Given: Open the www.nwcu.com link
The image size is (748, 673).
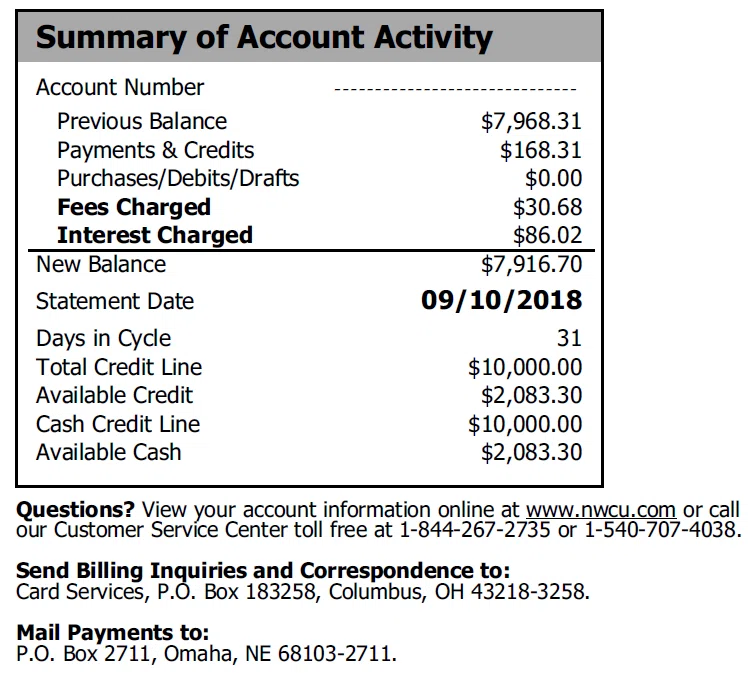Looking at the screenshot, I should pyautogui.click(x=601, y=509).
